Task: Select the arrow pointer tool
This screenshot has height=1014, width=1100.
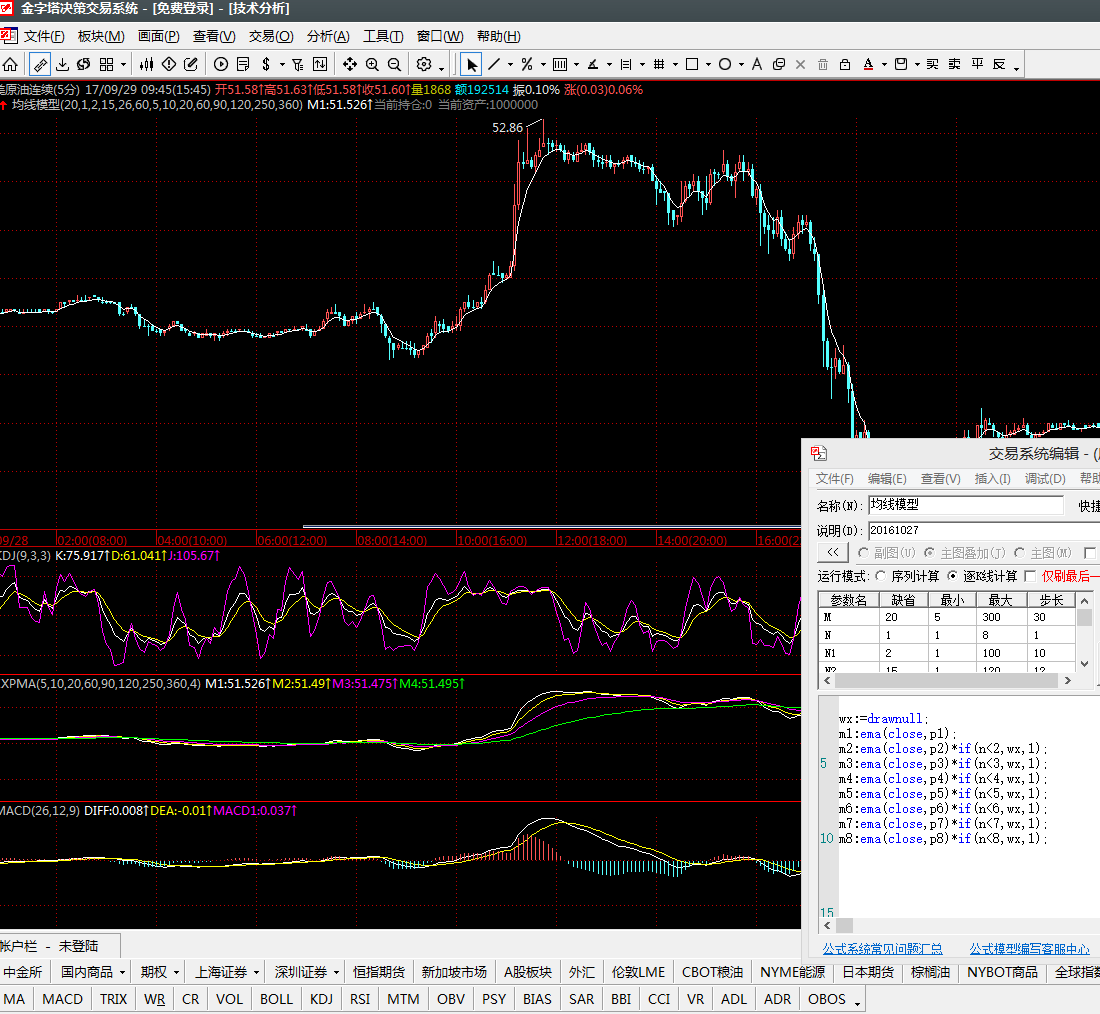Action: pos(471,65)
